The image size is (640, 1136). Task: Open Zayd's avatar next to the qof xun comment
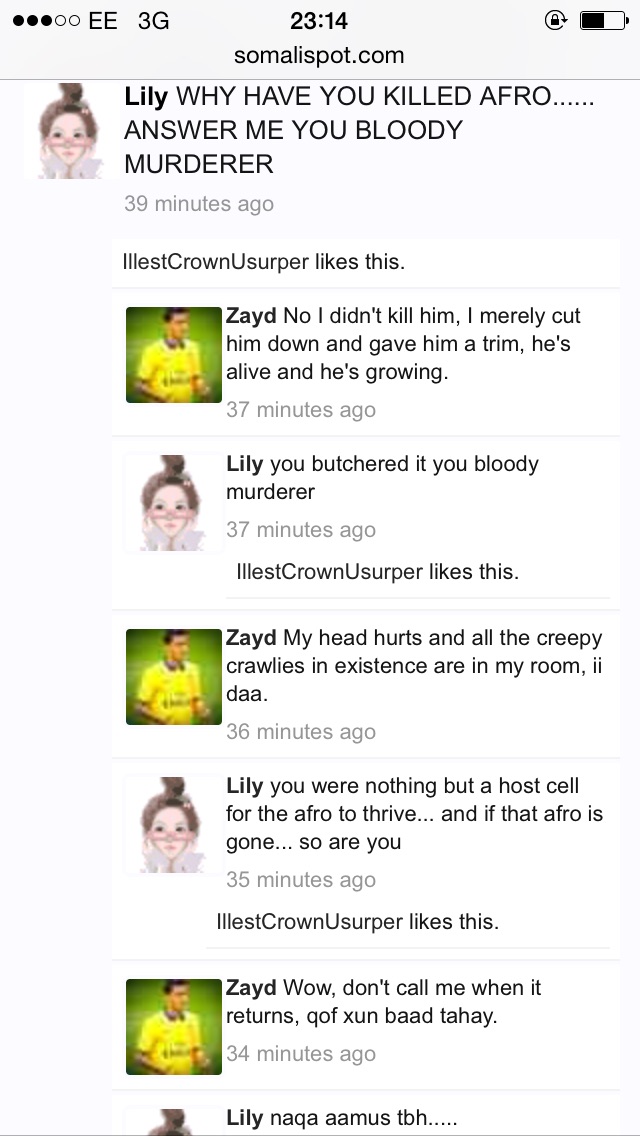pos(174,1027)
